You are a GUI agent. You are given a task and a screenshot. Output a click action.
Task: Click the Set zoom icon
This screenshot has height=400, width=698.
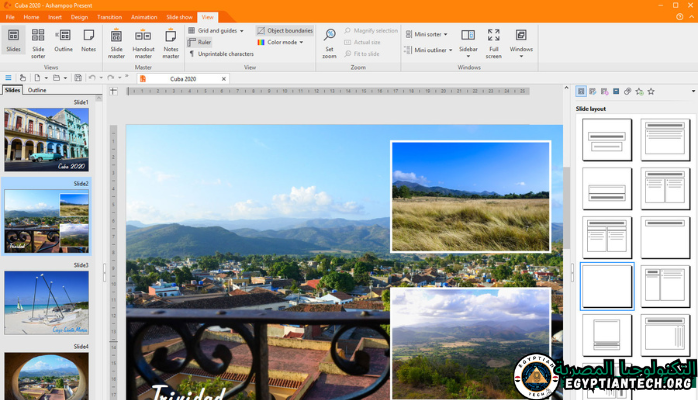coord(329,40)
